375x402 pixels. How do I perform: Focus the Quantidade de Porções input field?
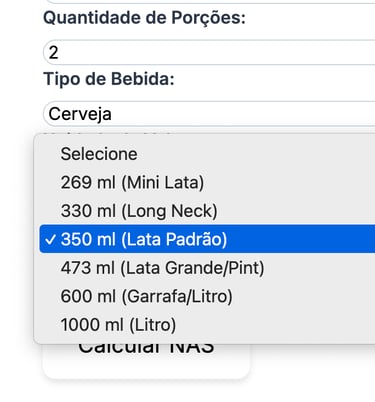tap(209, 52)
